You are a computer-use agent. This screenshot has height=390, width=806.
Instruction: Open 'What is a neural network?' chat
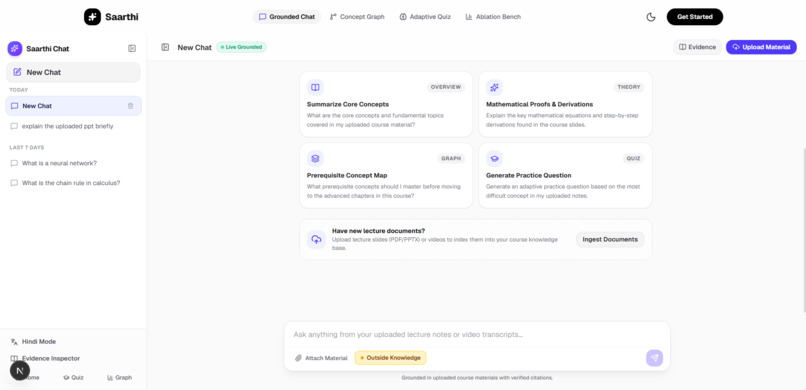(x=73, y=163)
